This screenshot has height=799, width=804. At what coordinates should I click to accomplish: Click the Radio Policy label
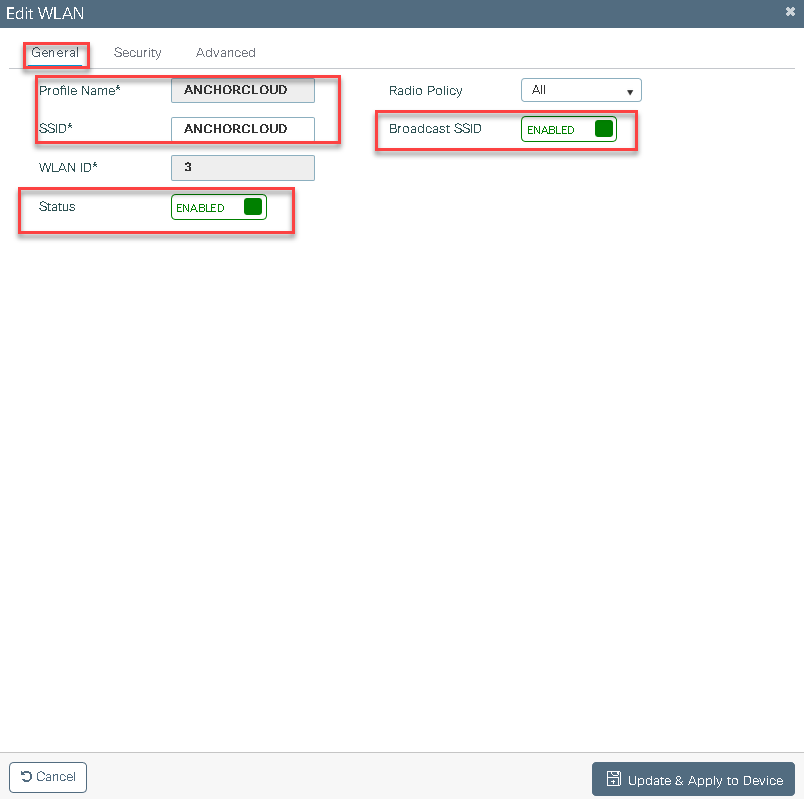[x=426, y=91]
